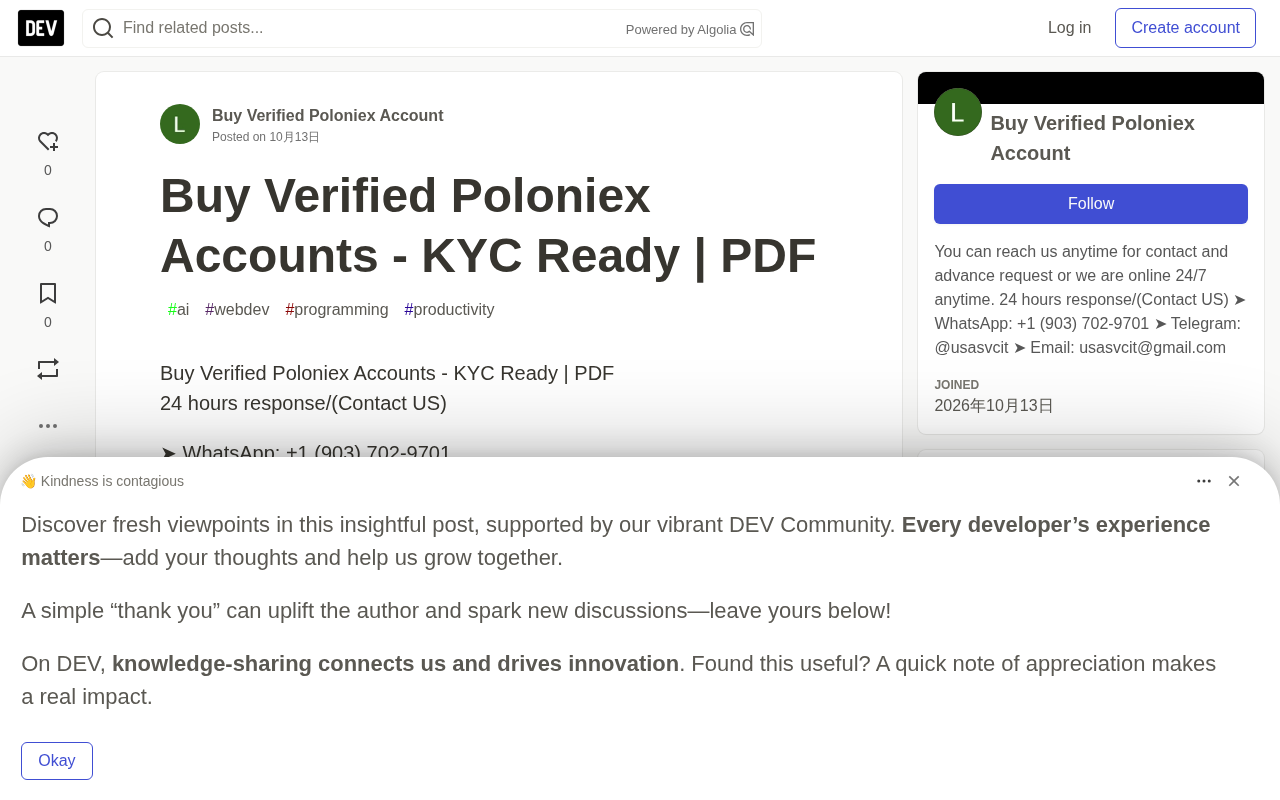1280x800 pixels.
Task: Click into the Find related posts field
Action: point(370,28)
